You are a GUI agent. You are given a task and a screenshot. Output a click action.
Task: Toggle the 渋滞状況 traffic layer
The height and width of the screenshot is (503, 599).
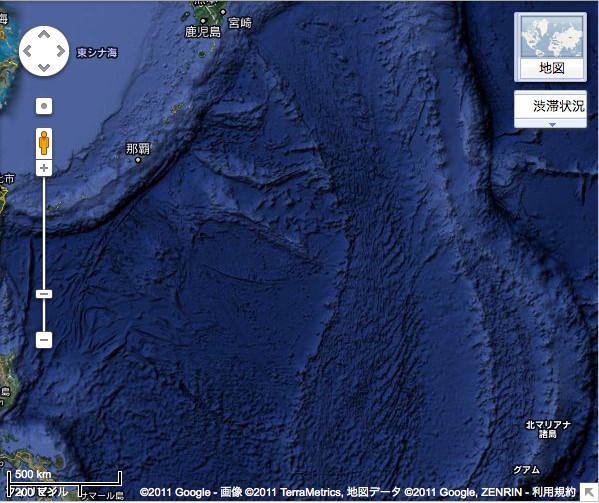(x=550, y=106)
